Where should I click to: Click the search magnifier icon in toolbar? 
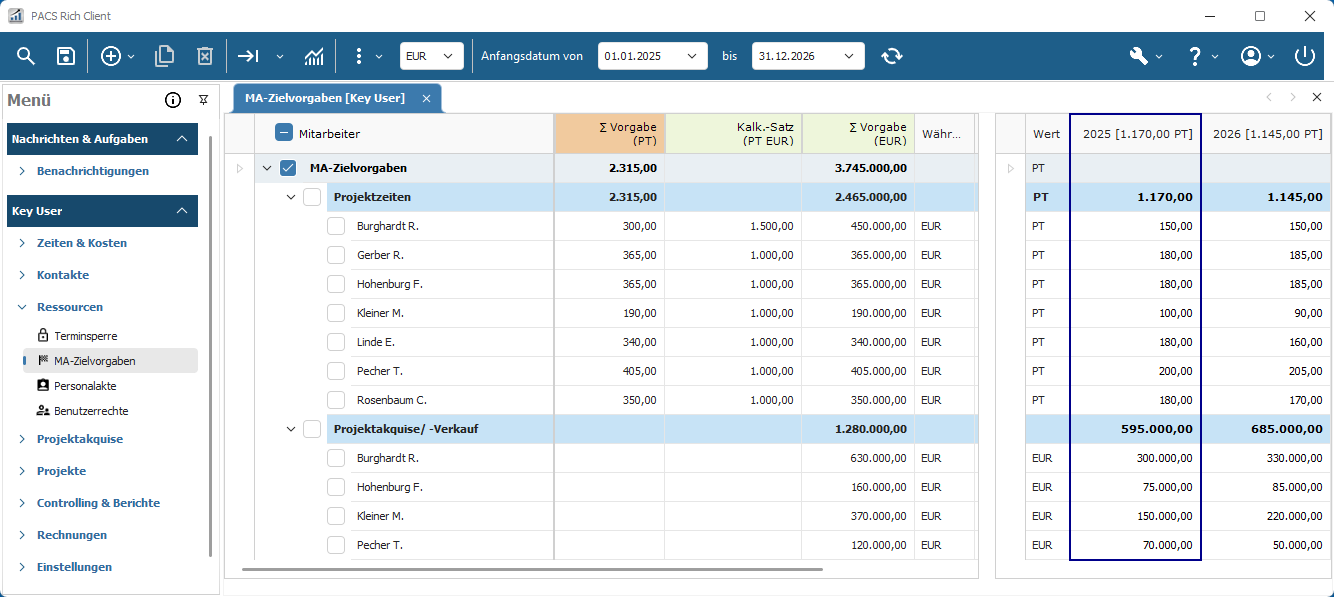(x=26, y=56)
